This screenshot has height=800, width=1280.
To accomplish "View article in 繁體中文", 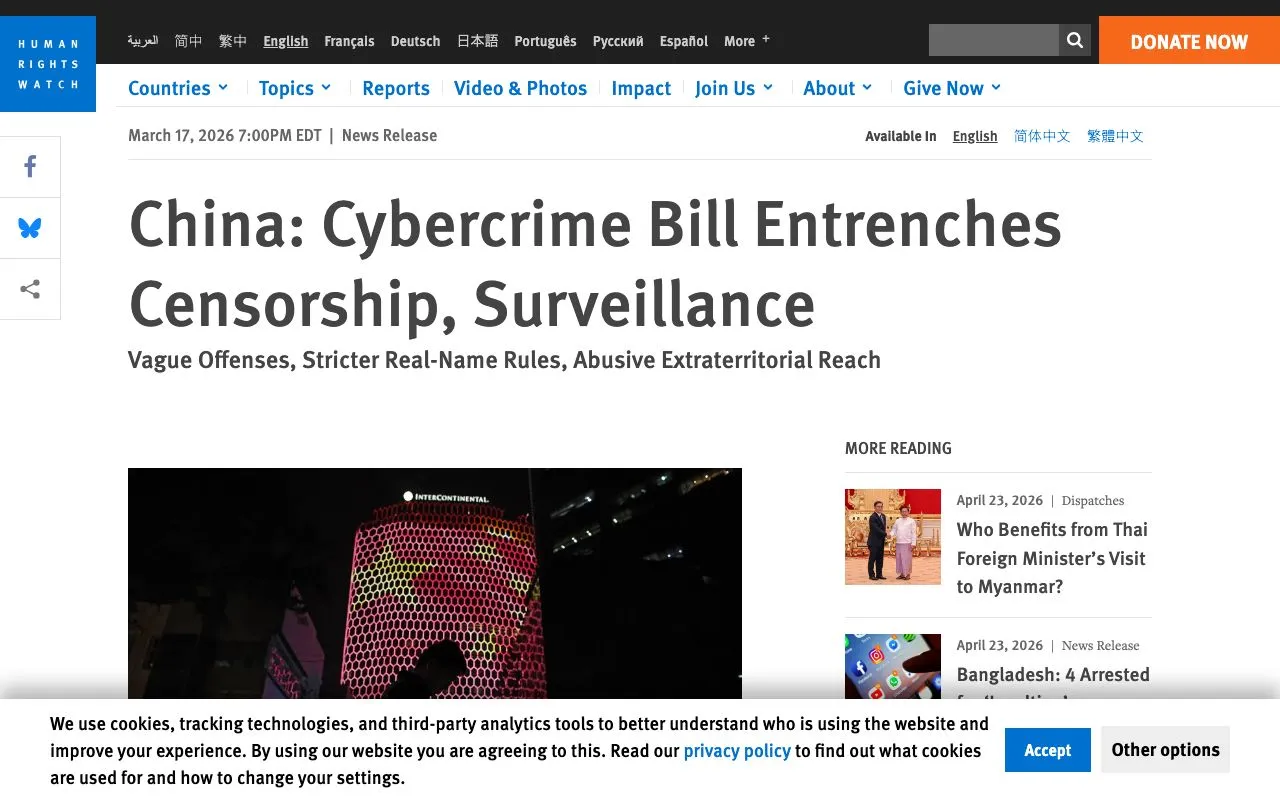I will point(1115,136).
